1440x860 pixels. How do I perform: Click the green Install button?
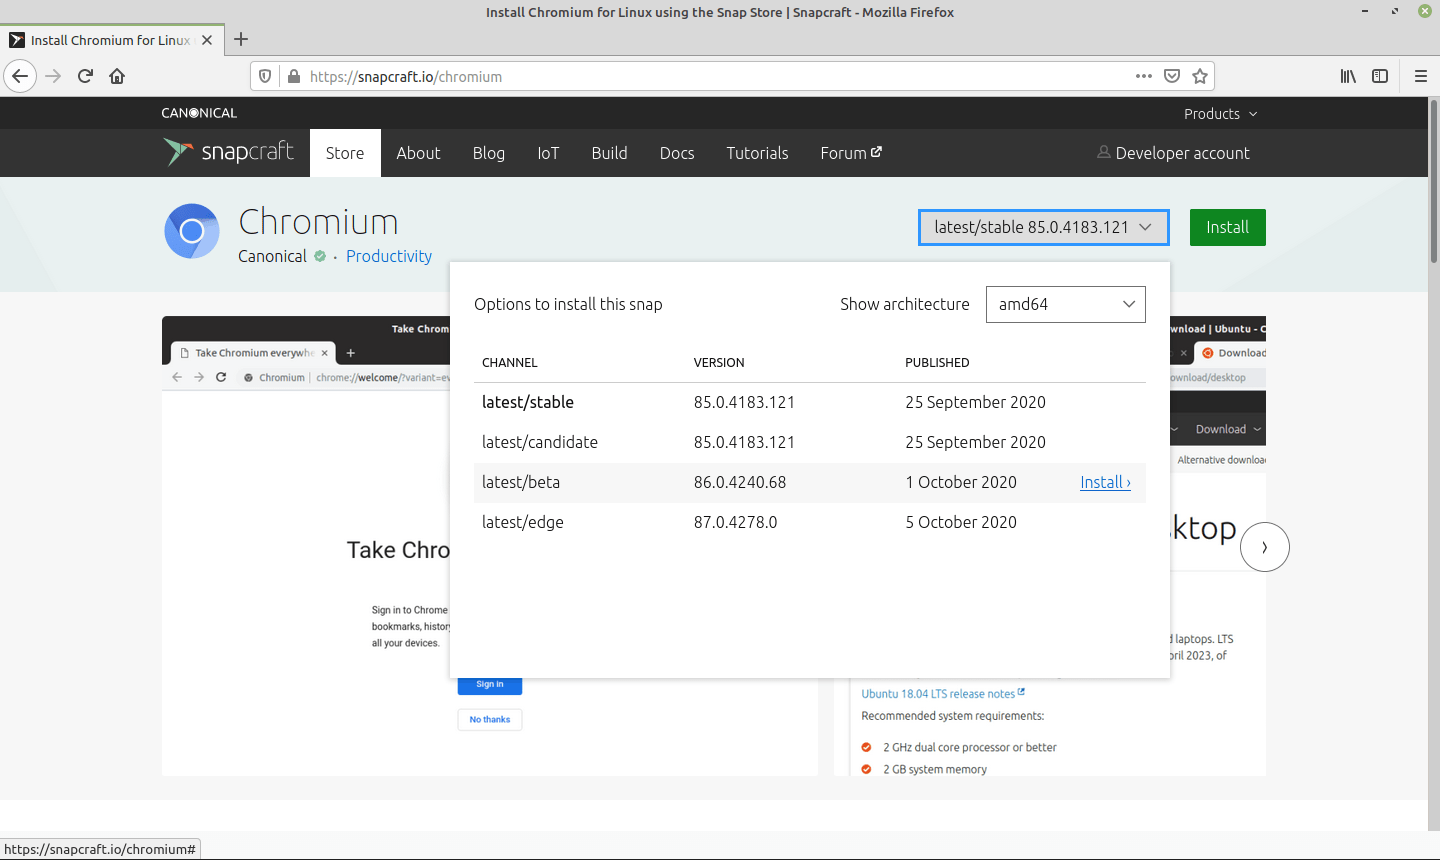[x=1227, y=227]
